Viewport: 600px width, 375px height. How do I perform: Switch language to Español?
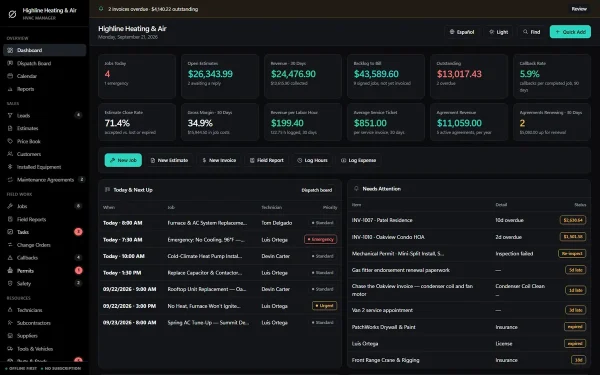click(462, 32)
